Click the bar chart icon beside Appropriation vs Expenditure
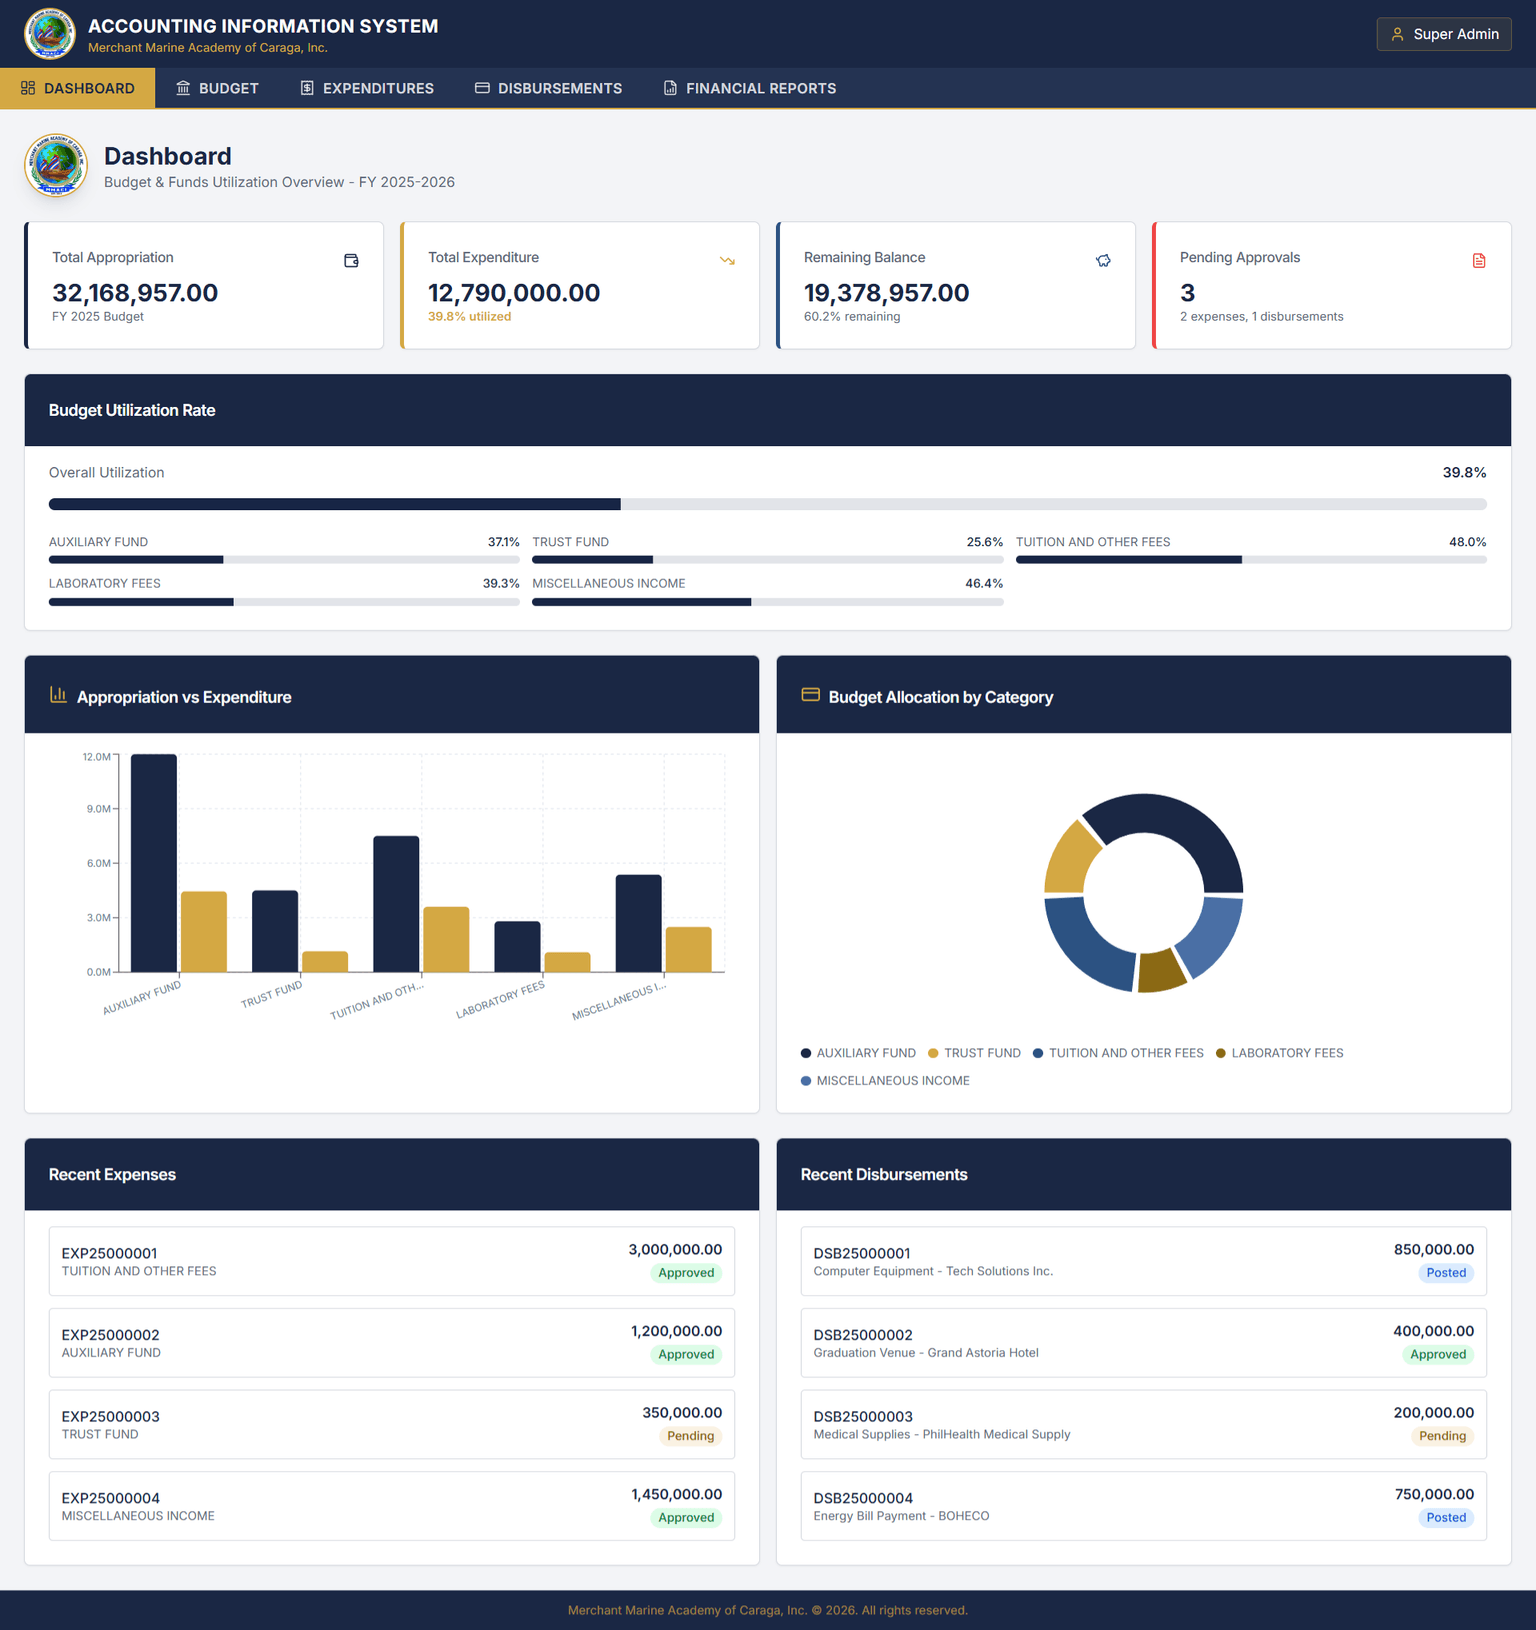 click(x=58, y=695)
